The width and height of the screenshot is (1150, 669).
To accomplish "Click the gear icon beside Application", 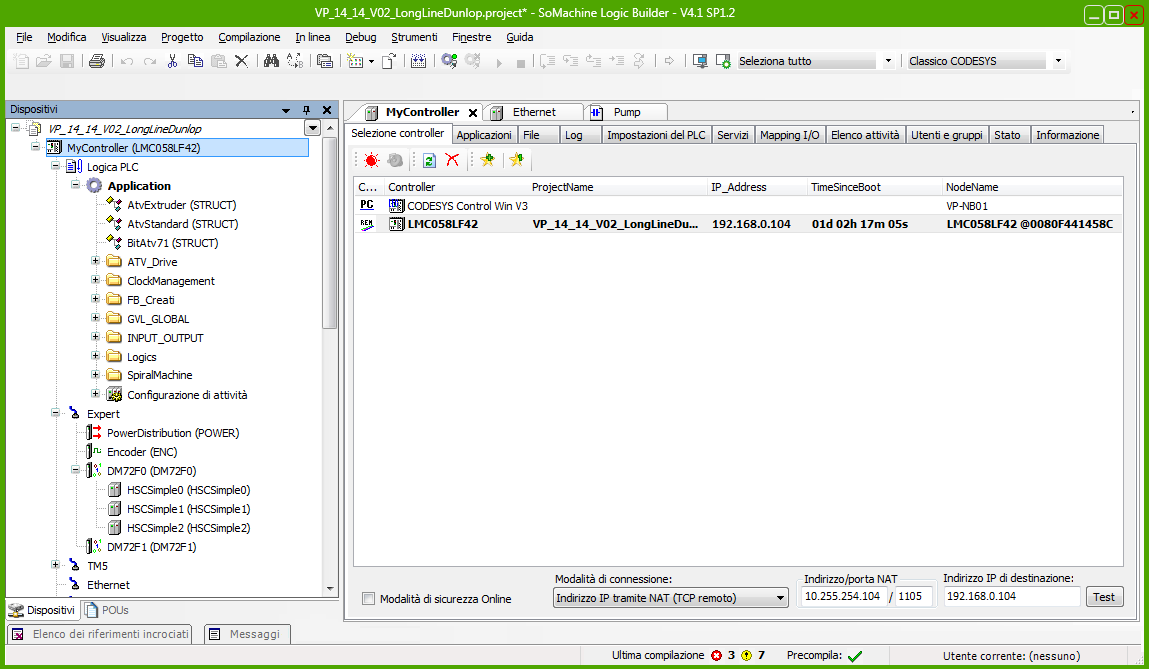I will click(x=95, y=186).
